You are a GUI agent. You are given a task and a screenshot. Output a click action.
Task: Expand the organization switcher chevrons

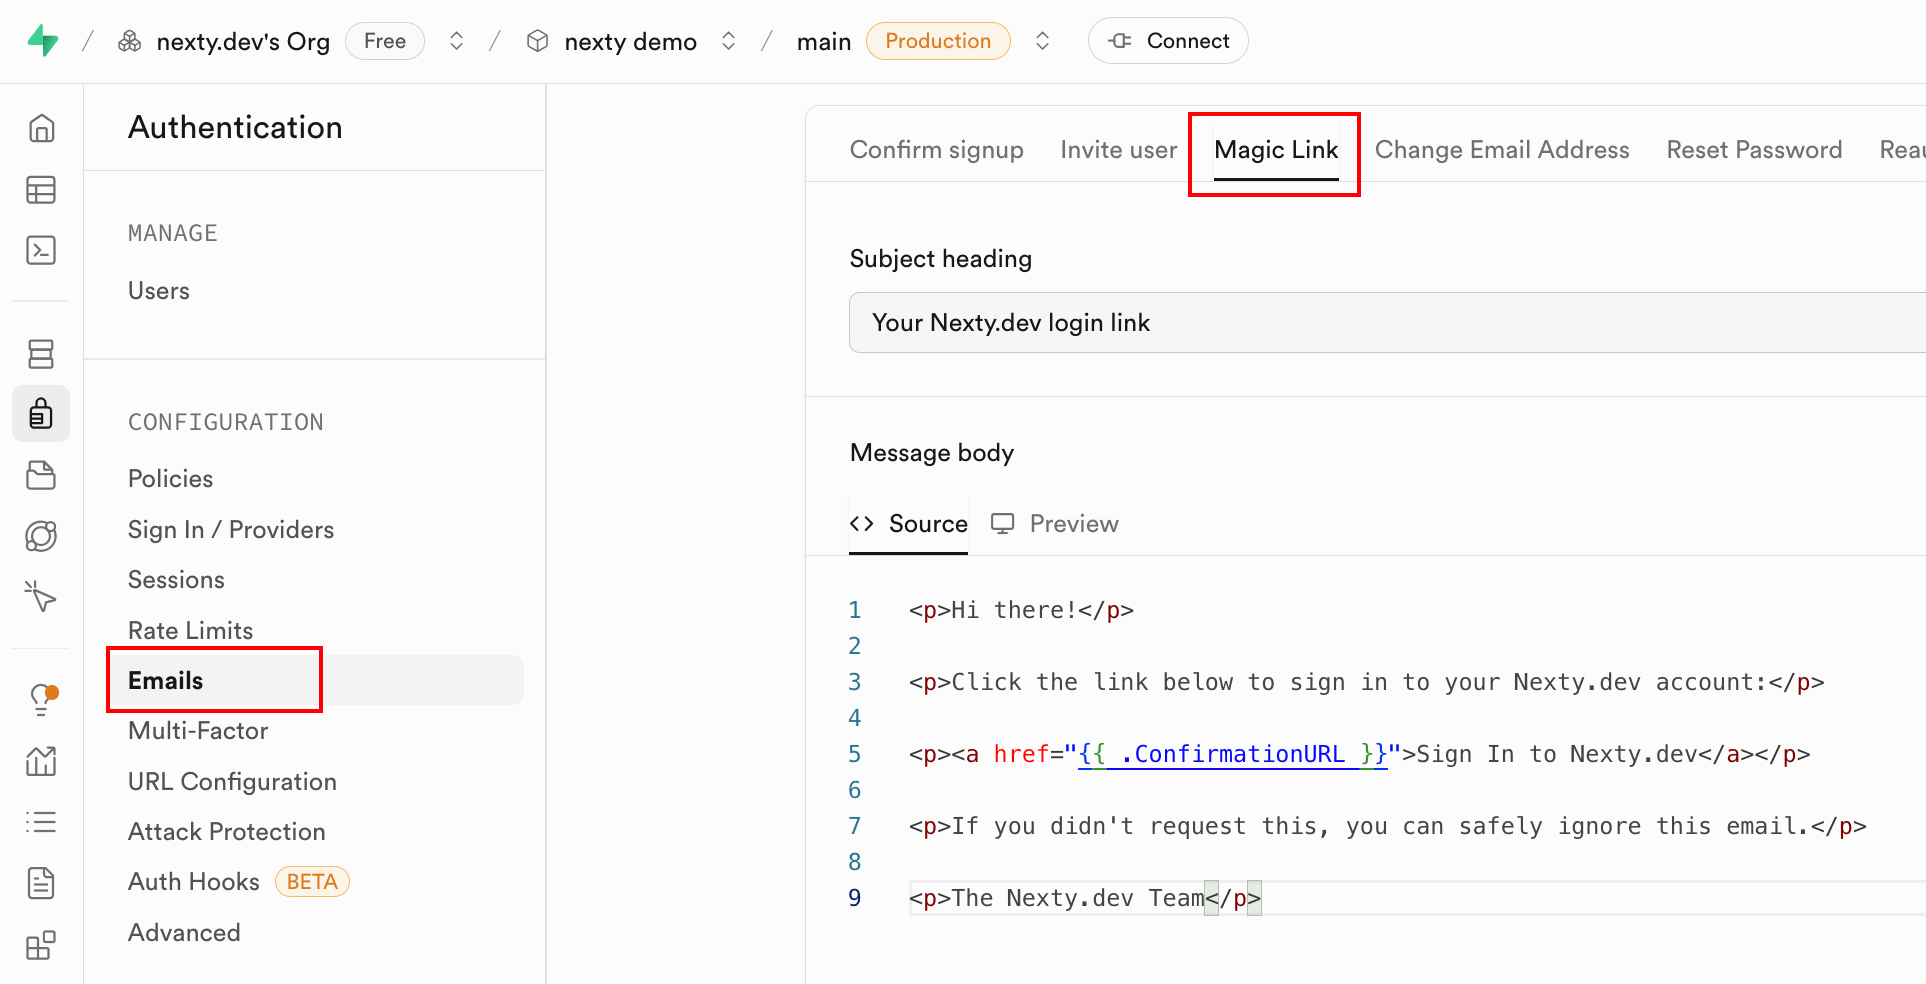[x=456, y=41]
